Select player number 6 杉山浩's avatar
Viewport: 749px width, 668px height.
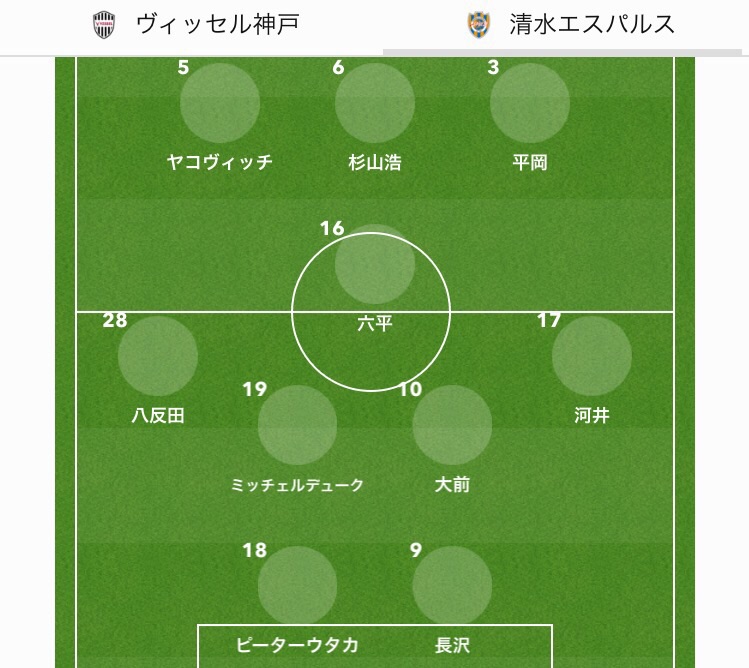375,103
